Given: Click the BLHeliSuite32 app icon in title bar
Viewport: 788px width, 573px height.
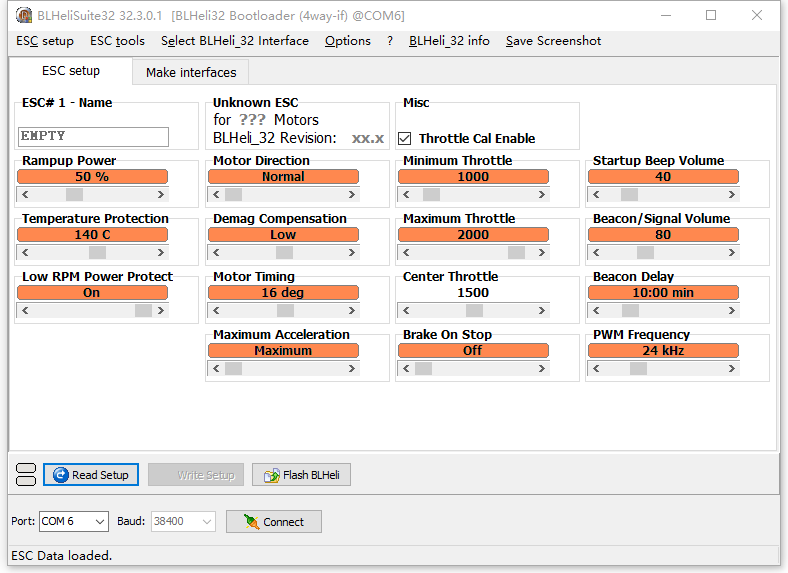Looking at the screenshot, I should (x=24, y=15).
